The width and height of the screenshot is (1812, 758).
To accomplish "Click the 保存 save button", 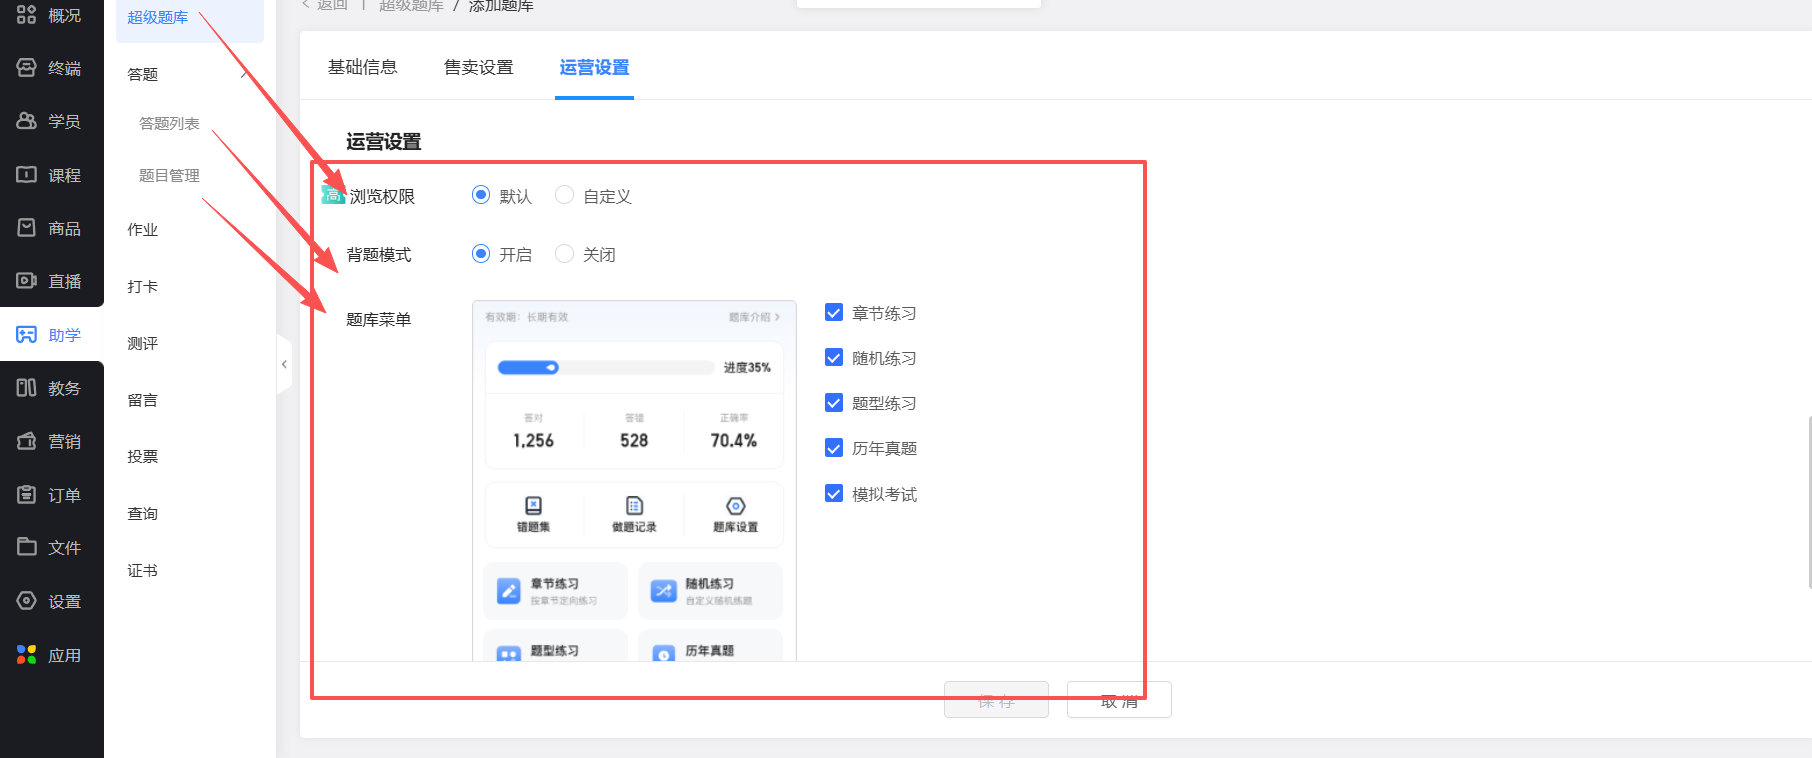I will 996,700.
